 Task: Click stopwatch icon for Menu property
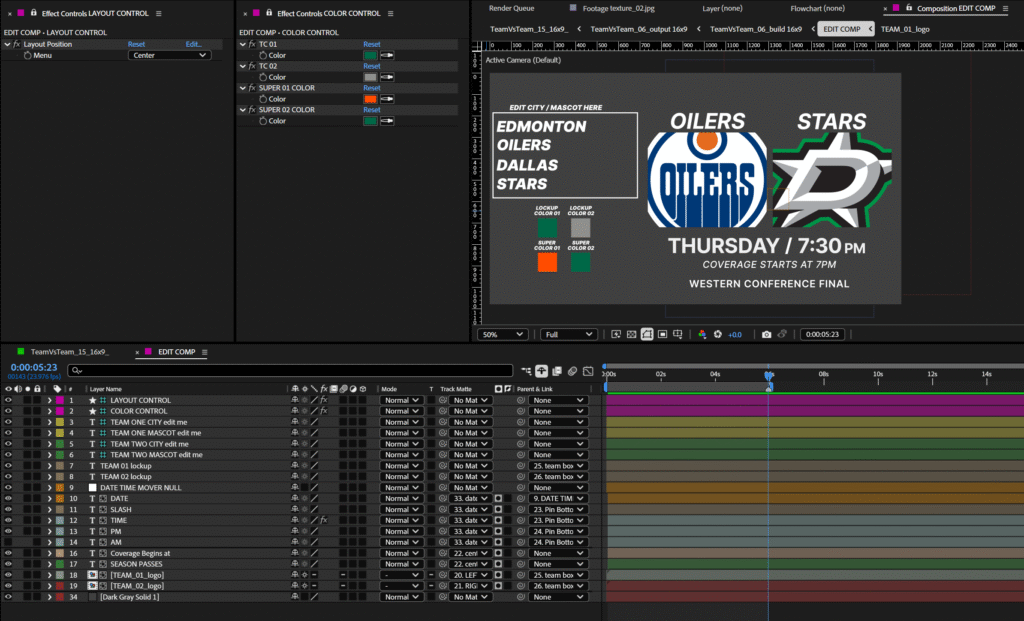click(27, 56)
